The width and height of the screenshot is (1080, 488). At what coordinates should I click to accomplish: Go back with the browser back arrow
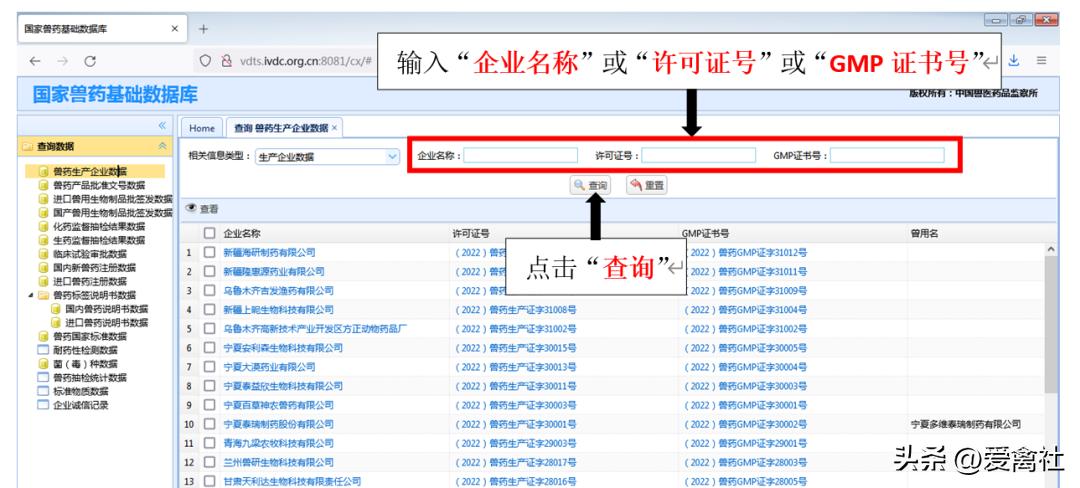click(34, 61)
